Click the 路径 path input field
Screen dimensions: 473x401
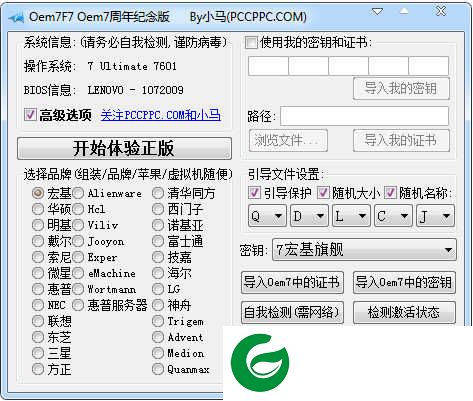pyautogui.click(x=364, y=116)
